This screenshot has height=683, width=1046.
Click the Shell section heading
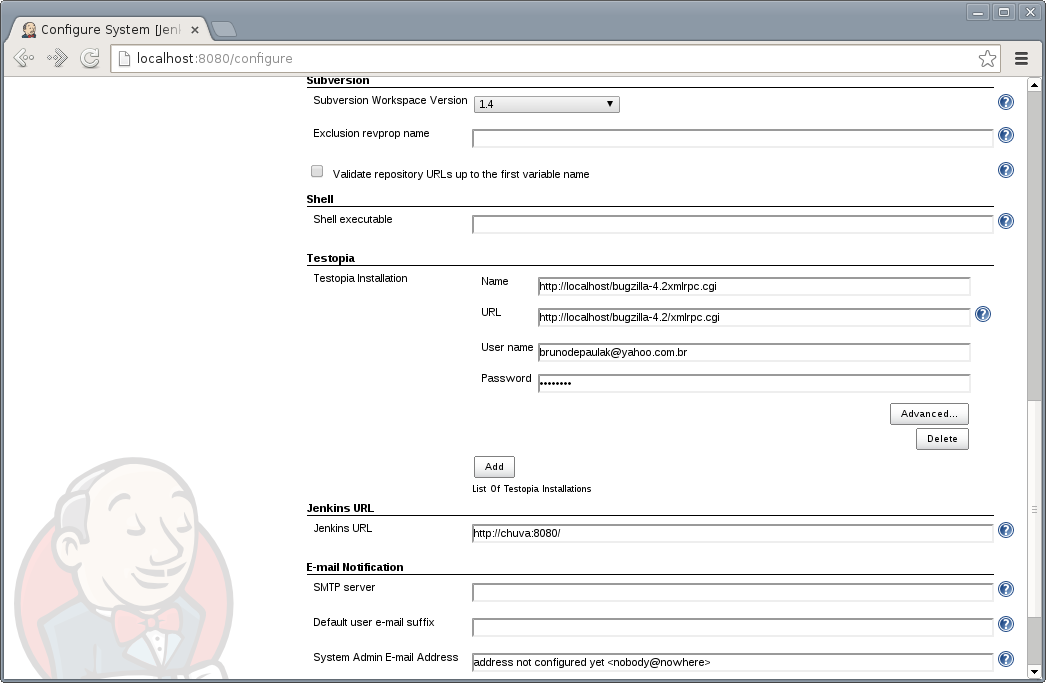[320, 199]
